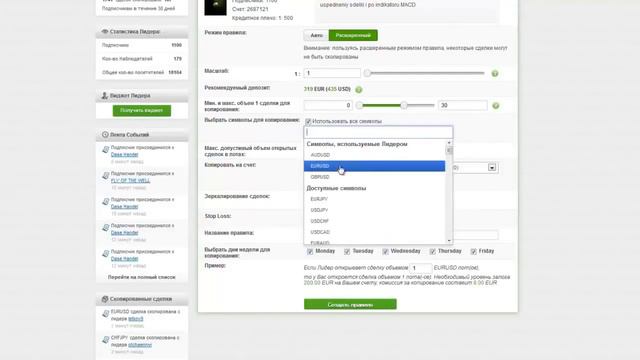Click the minimum volume input showing 0

(328, 105)
